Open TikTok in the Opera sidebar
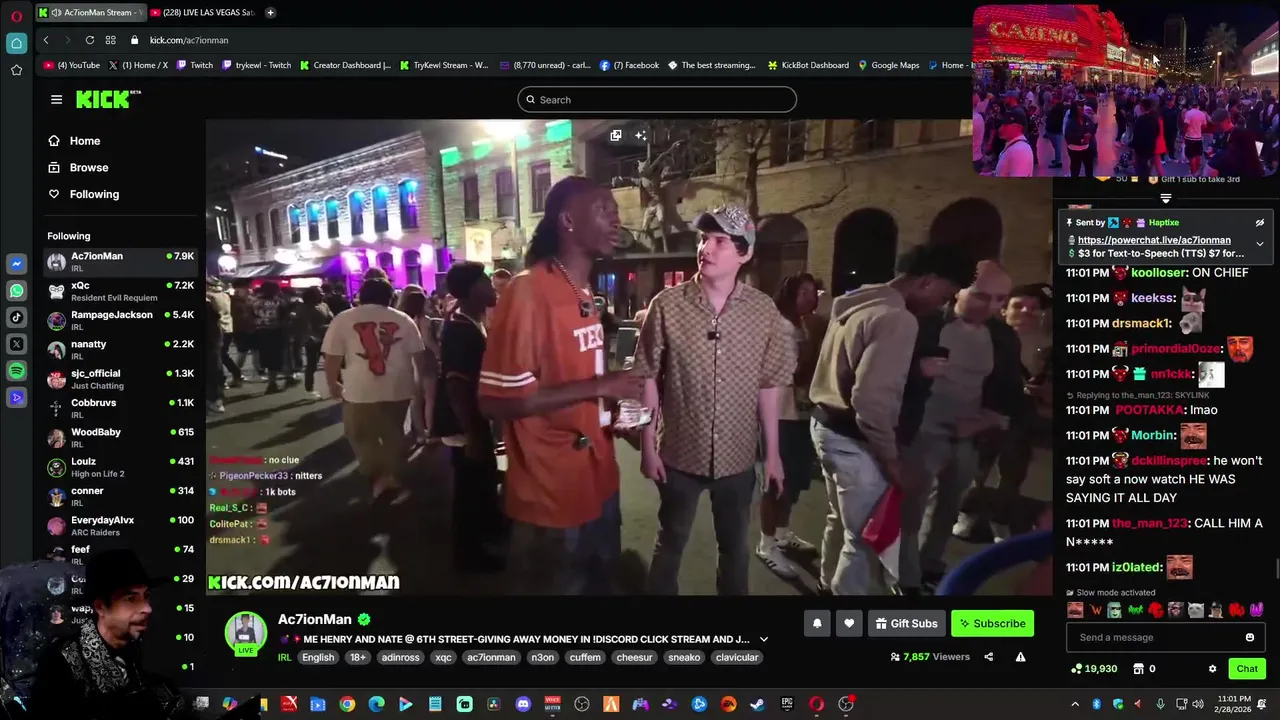Screen dimensions: 1280x720 point(16,317)
